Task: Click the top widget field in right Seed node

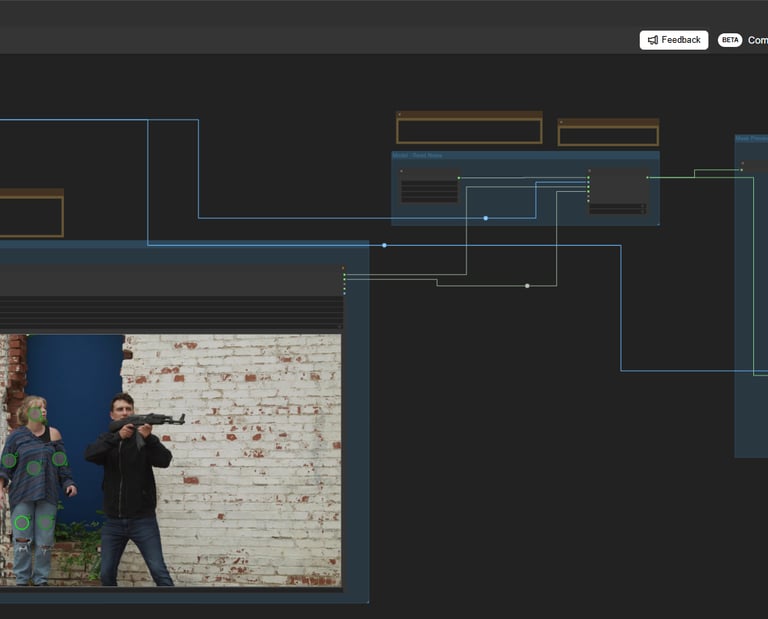Action: 617,206
